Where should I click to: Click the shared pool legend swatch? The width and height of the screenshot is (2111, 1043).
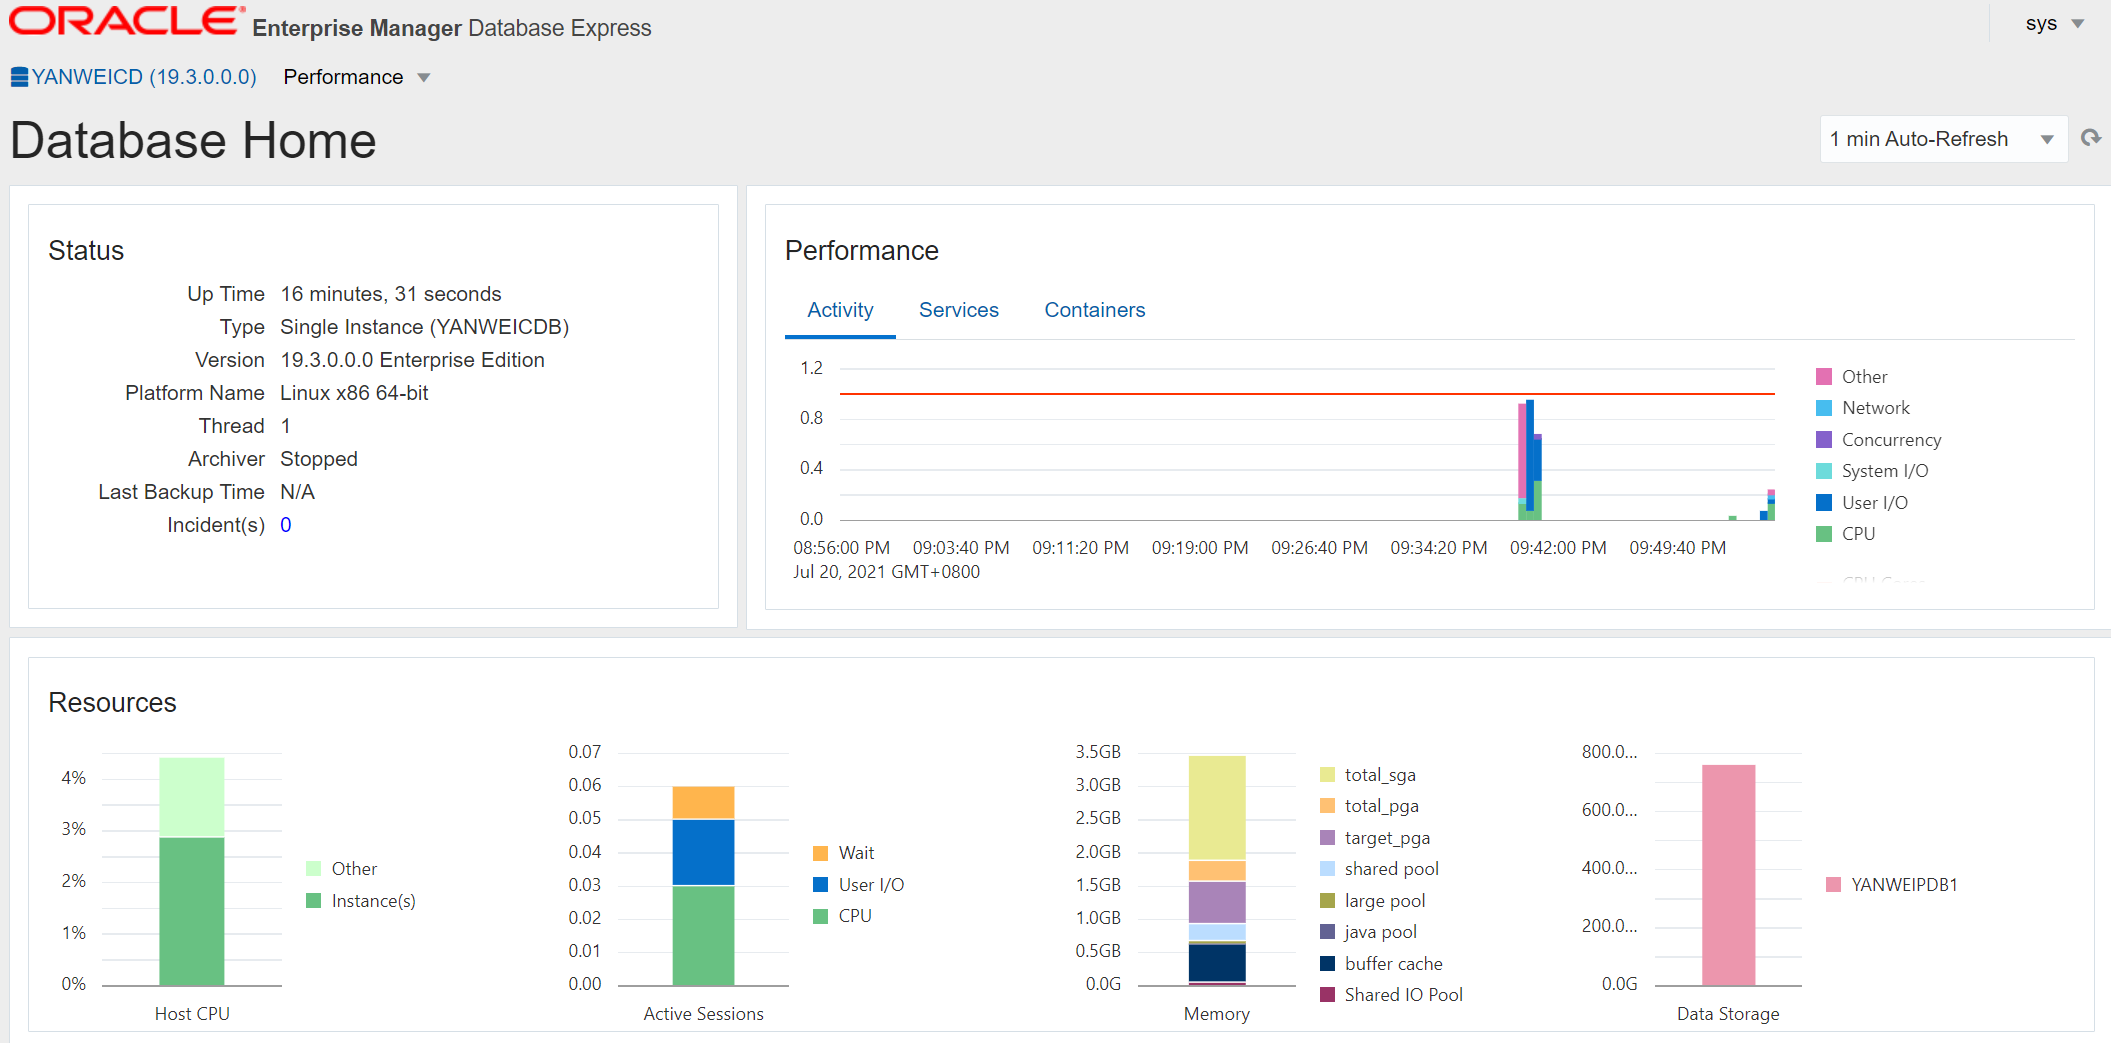1328,869
